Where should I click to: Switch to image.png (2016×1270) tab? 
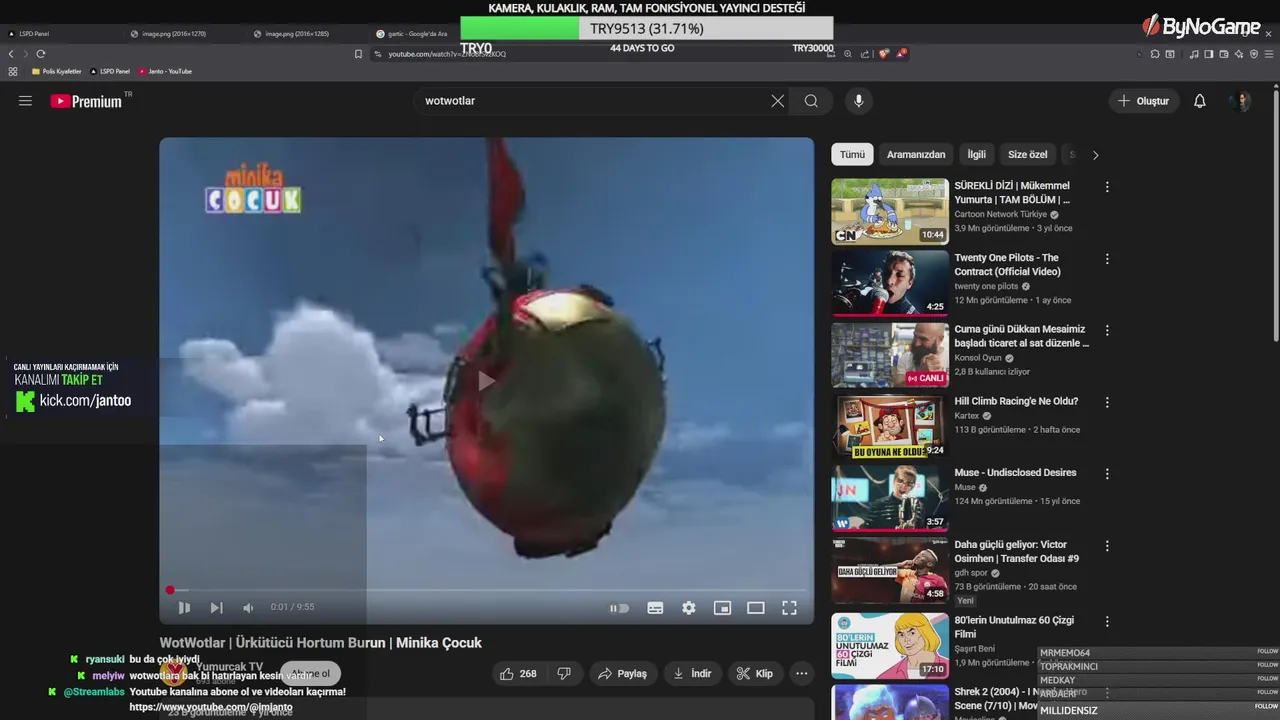pos(185,34)
